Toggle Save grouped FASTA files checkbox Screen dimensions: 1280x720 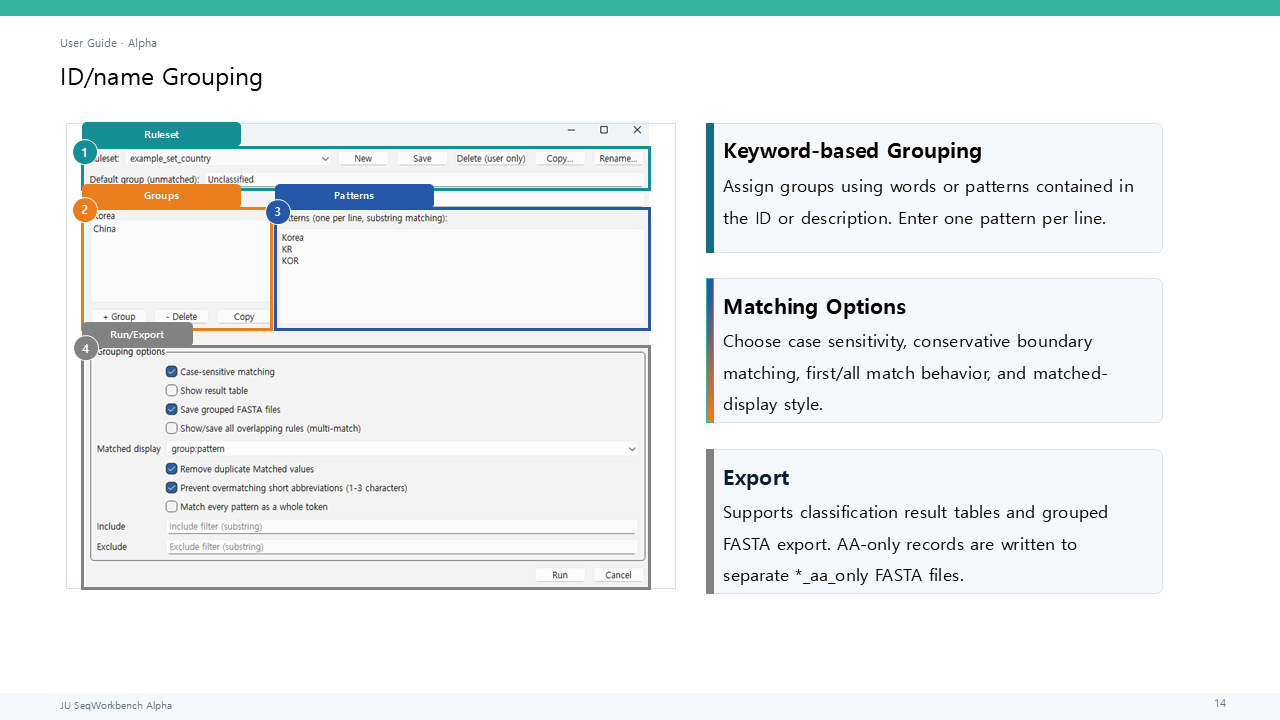[172, 409]
